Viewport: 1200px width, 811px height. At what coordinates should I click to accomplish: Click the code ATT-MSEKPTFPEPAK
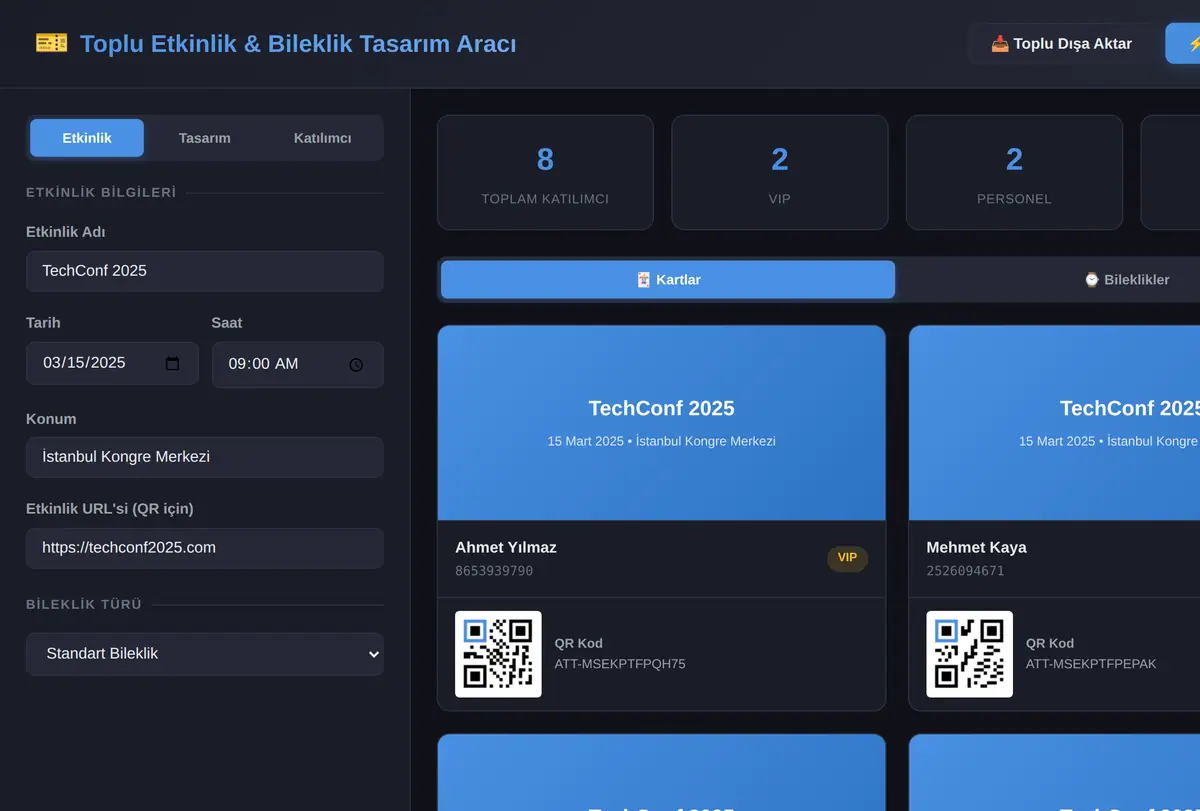pyautogui.click(x=1091, y=664)
